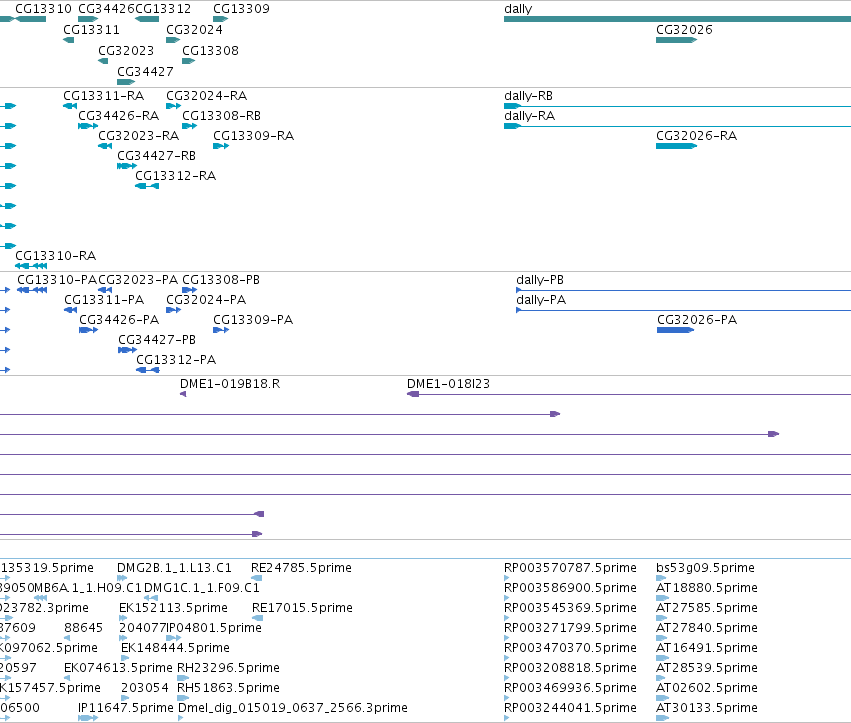Open the CG32024-PA protein feature
851x723 pixels.
point(173,310)
